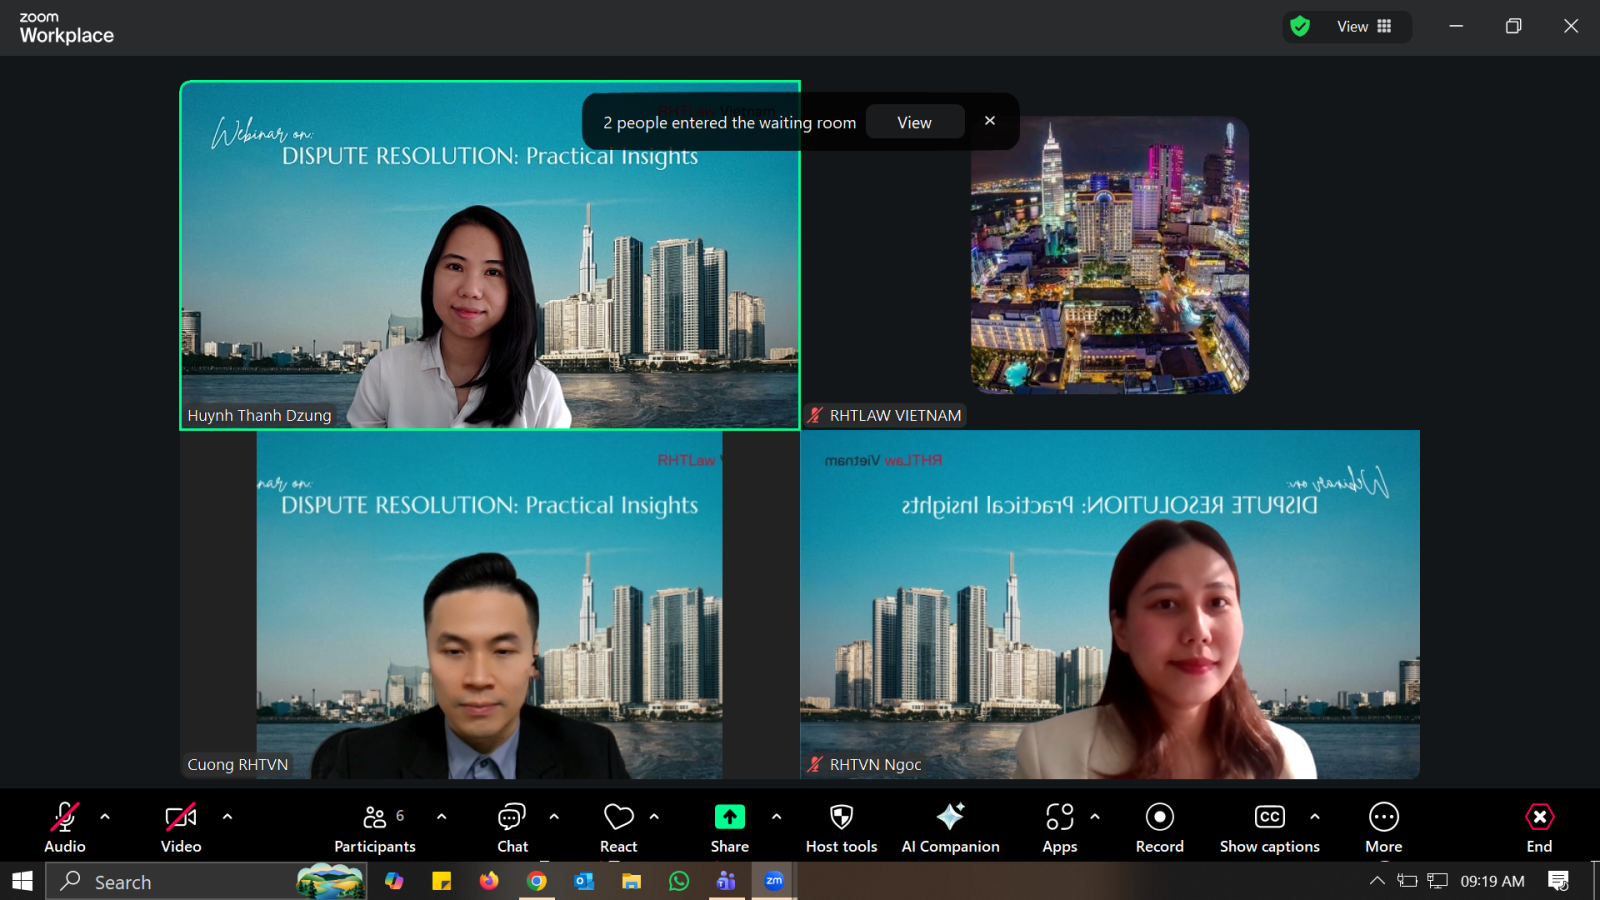Unmute microphone using Audio button

[x=65, y=828]
